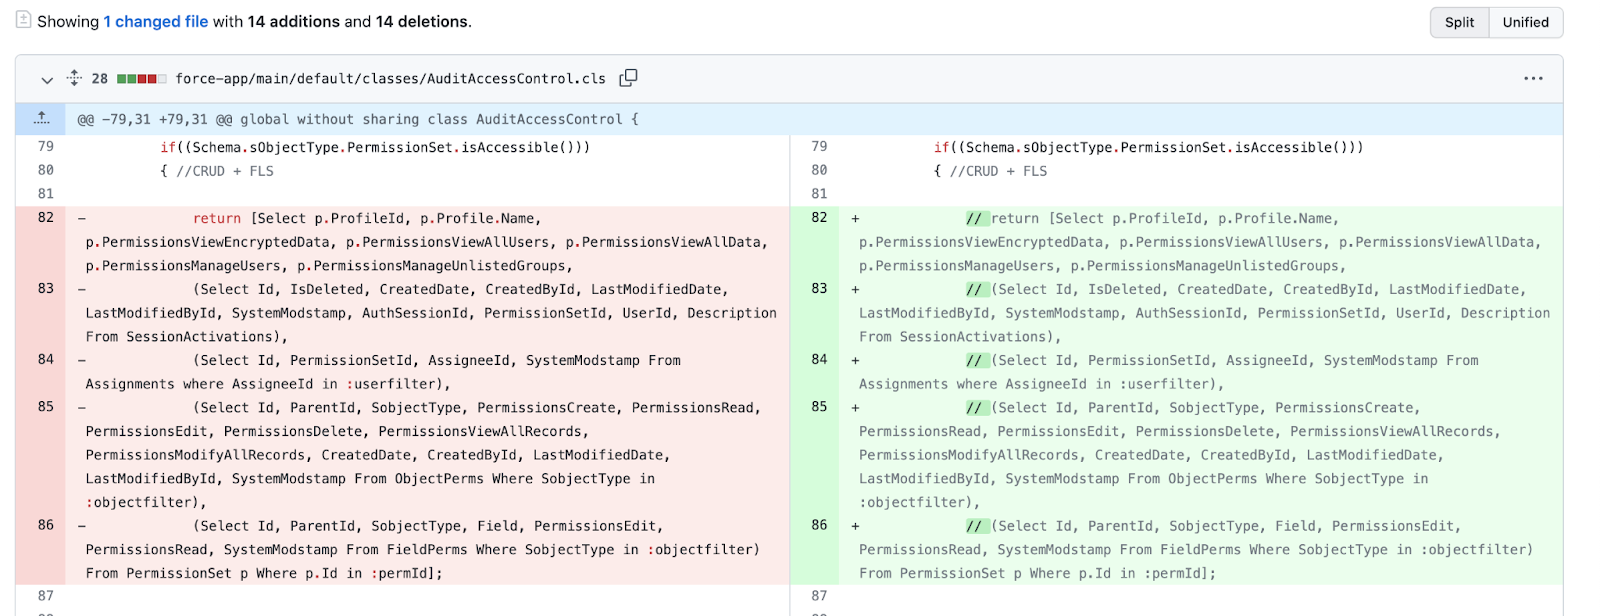Image resolution: width=1600 pixels, height=616 pixels.
Task: Open the file options three-dot menu
Action: (1533, 78)
